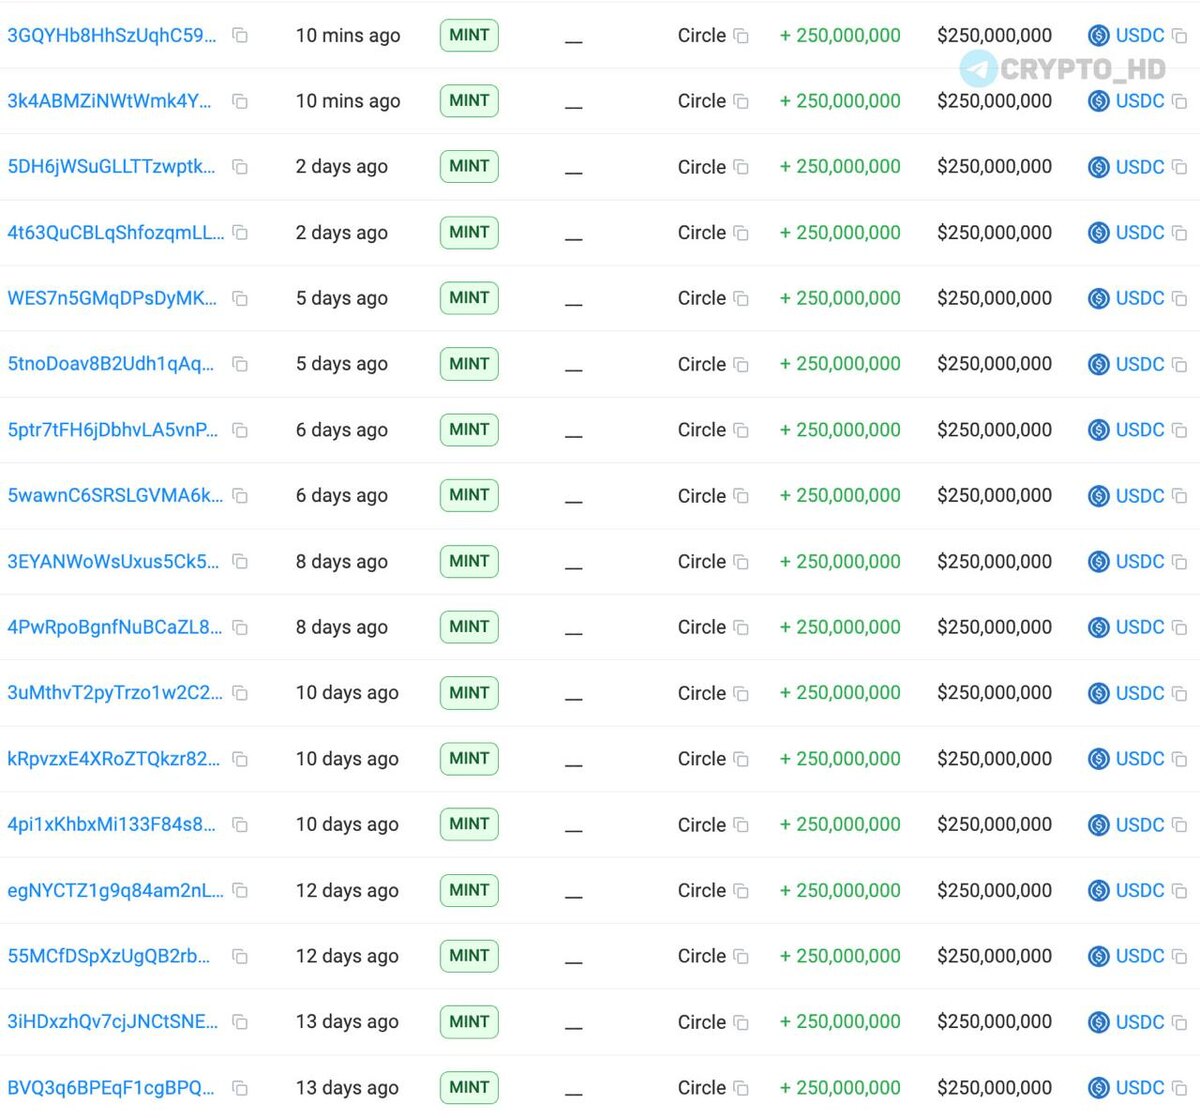
Task: Copy transaction hash 3k4ABMZiNWtWmk4Y
Action: tap(240, 101)
